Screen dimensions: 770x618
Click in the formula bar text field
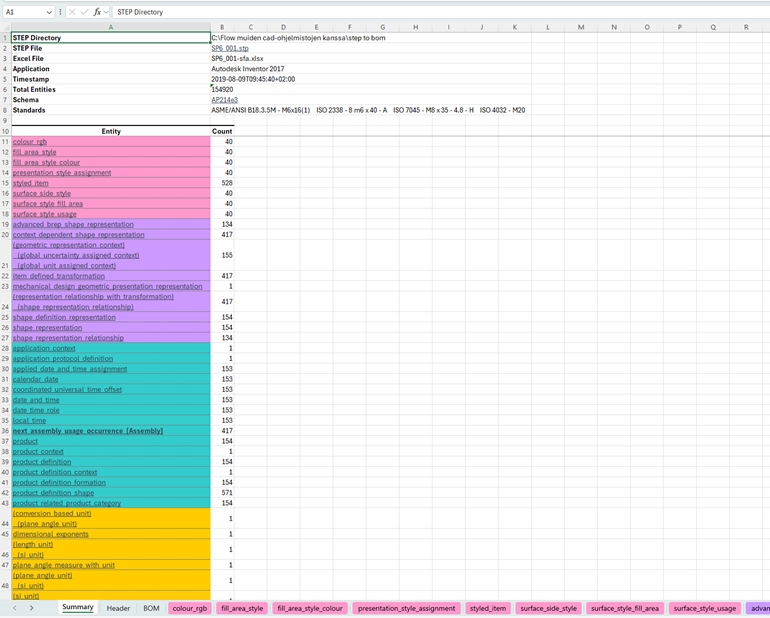[x=400, y=12]
